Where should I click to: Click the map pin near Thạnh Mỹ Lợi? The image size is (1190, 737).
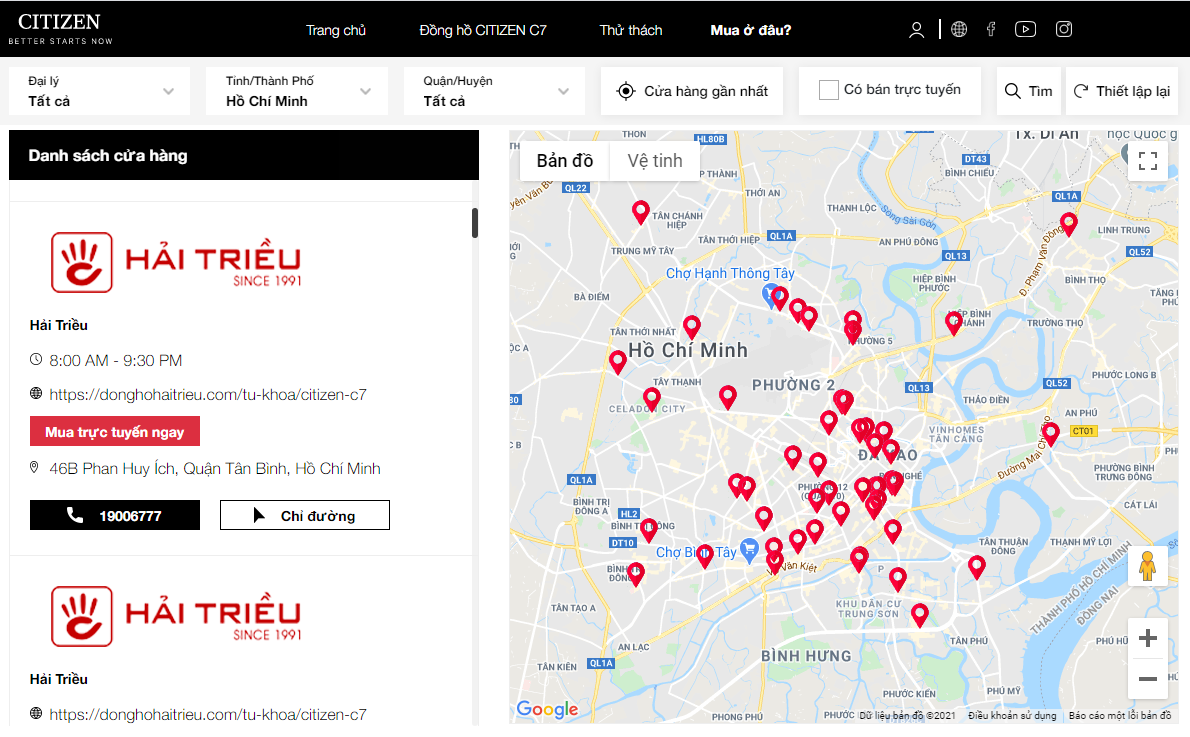click(x=977, y=567)
